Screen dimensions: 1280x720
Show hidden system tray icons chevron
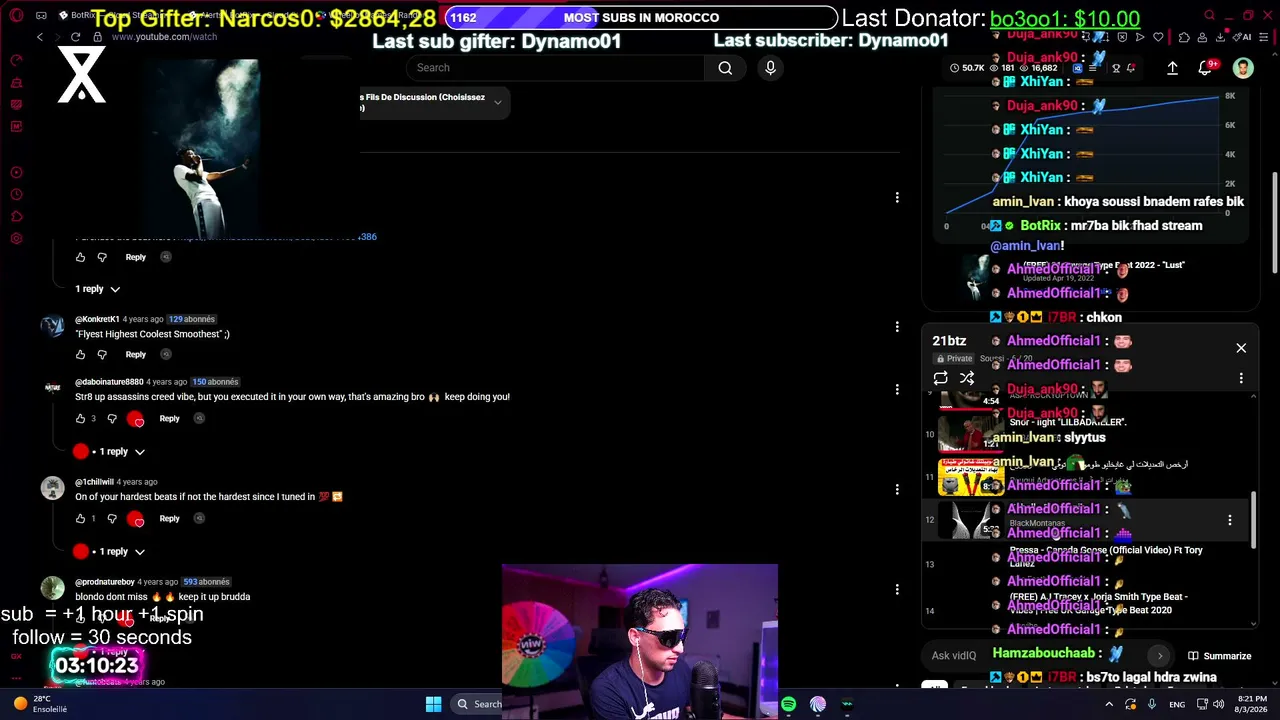[x=1108, y=704]
